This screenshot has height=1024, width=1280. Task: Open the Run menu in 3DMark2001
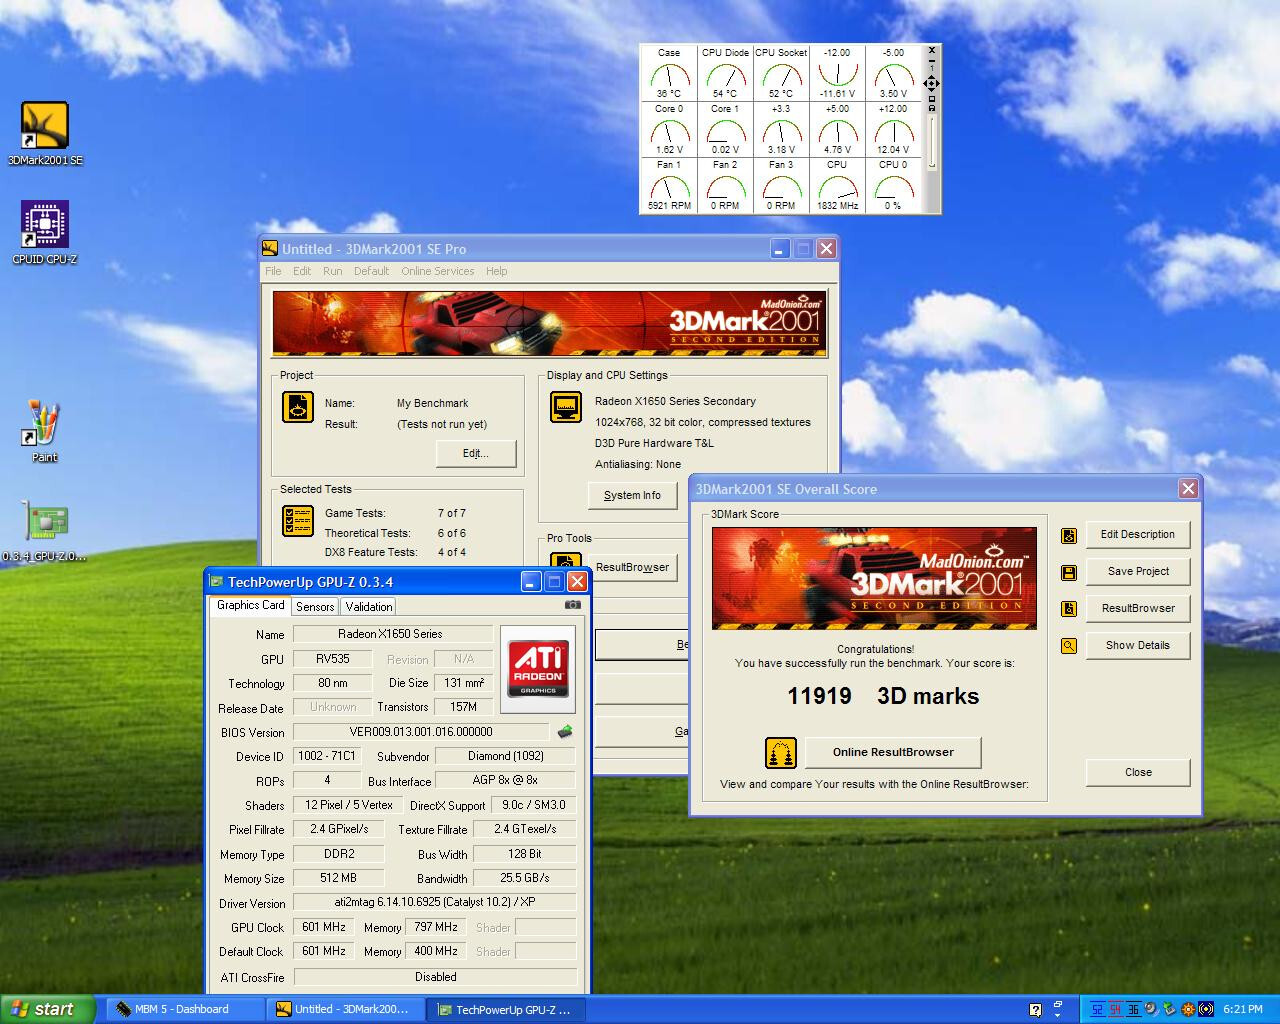click(332, 271)
